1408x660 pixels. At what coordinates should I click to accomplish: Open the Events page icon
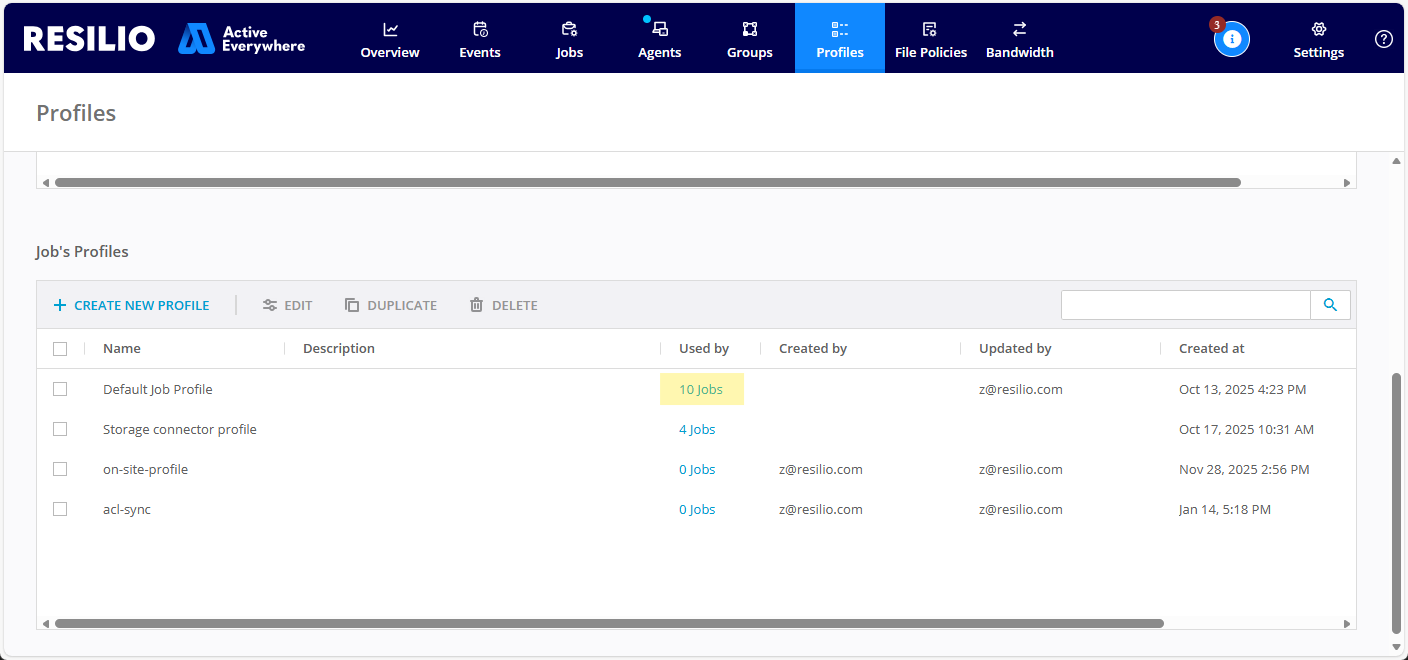480,29
